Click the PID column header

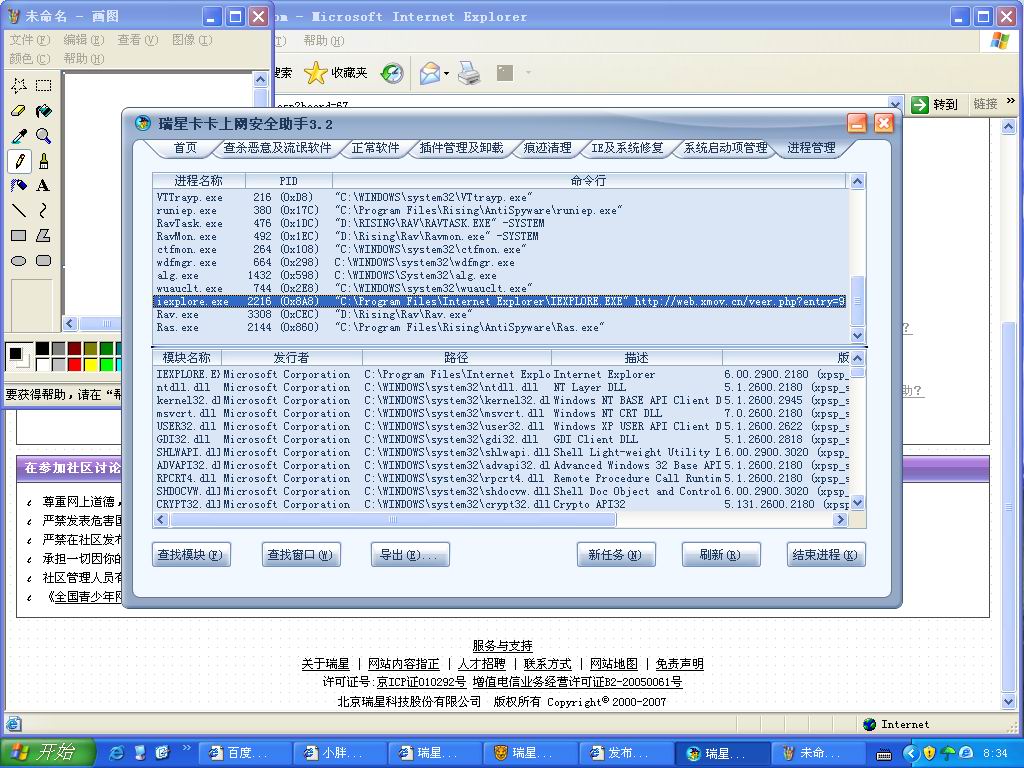(x=289, y=181)
